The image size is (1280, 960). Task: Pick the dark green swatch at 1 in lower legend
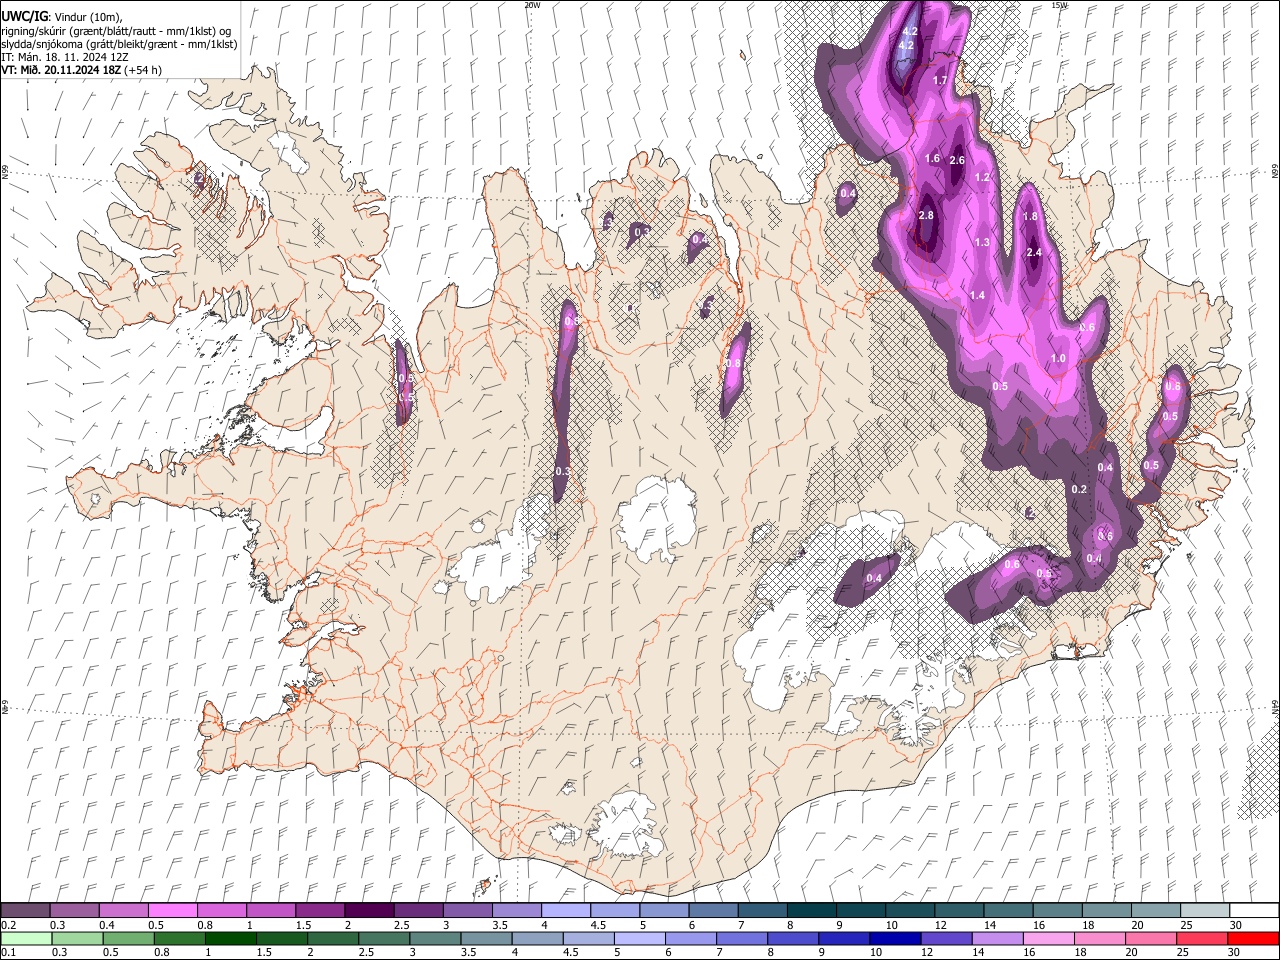(230, 939)
